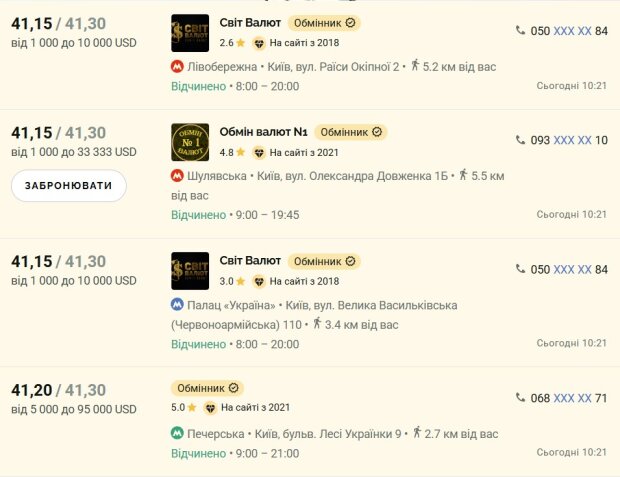Click the green metro icon for Печерська
Viewport: 620px width, 477px height.
[x=177, y=433]
